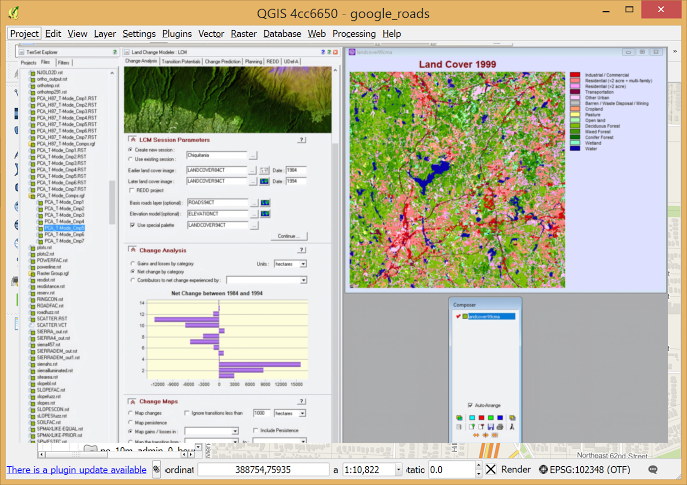Open the Vector menu

[x=211, y=34]
